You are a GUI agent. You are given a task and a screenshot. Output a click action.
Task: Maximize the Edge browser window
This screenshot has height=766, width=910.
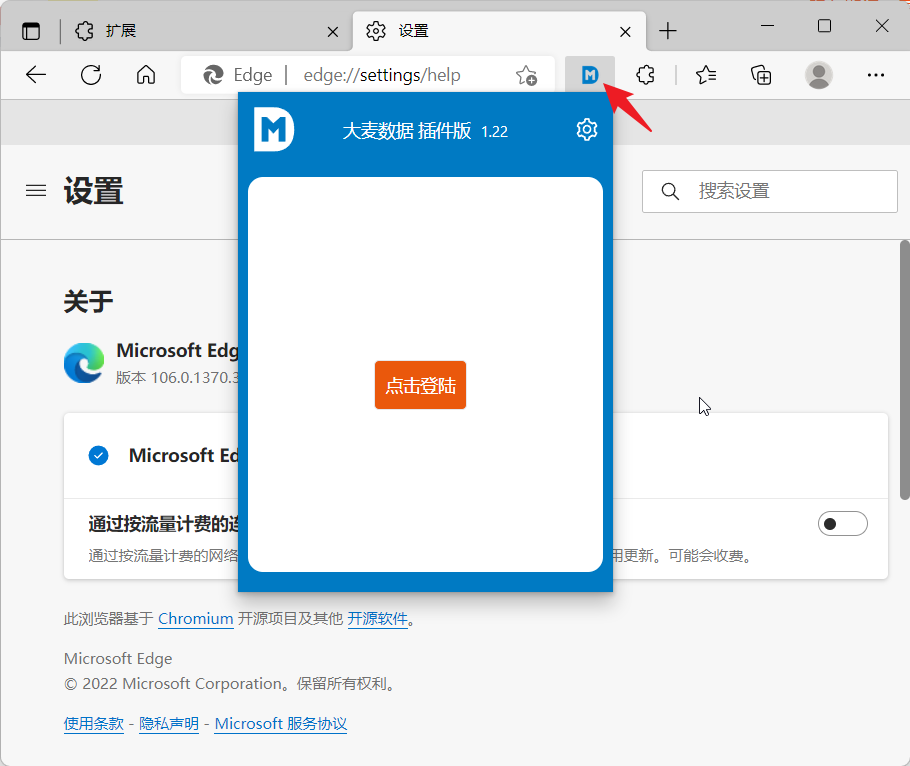[x=824, y=26]
